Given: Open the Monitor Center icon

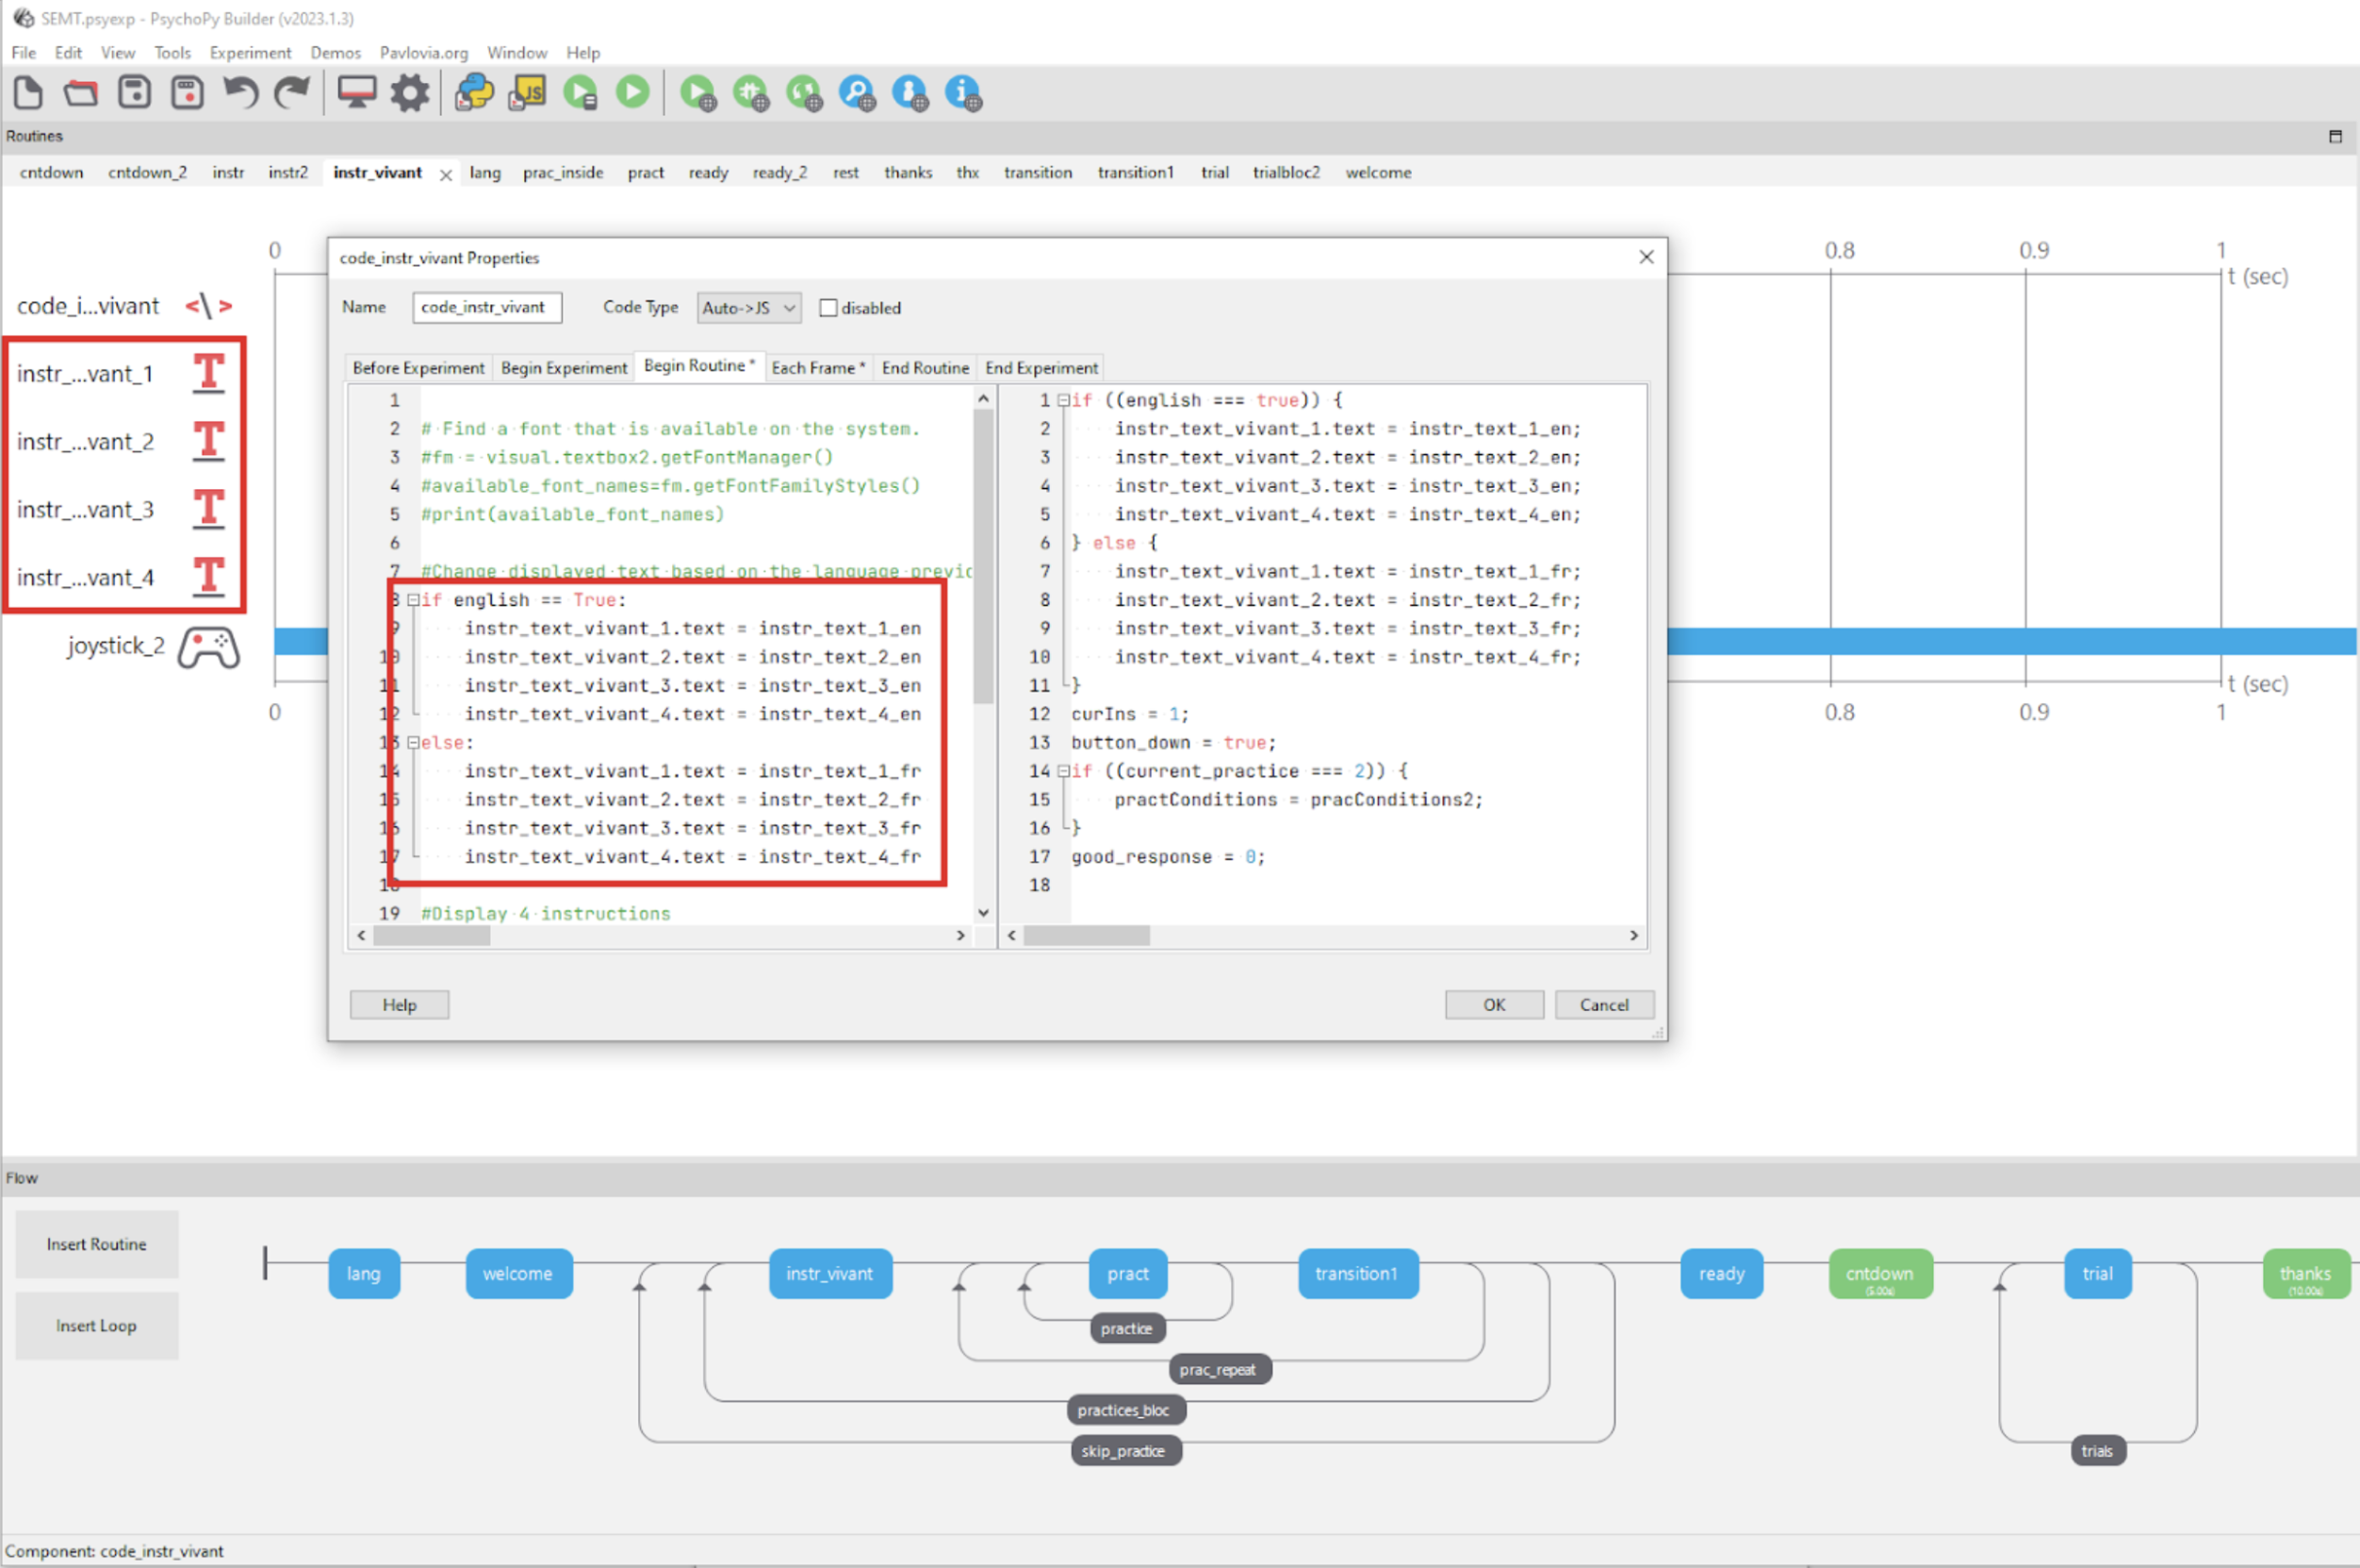Looking at the screenshot, I should point(356,93).
